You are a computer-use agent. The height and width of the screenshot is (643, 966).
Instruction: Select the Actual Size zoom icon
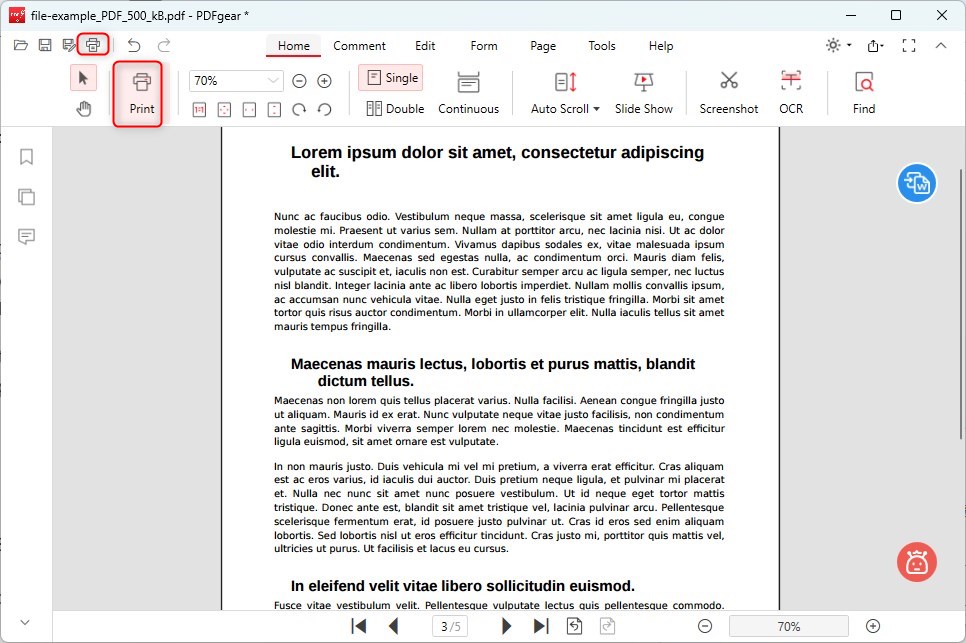coord(198,110)
